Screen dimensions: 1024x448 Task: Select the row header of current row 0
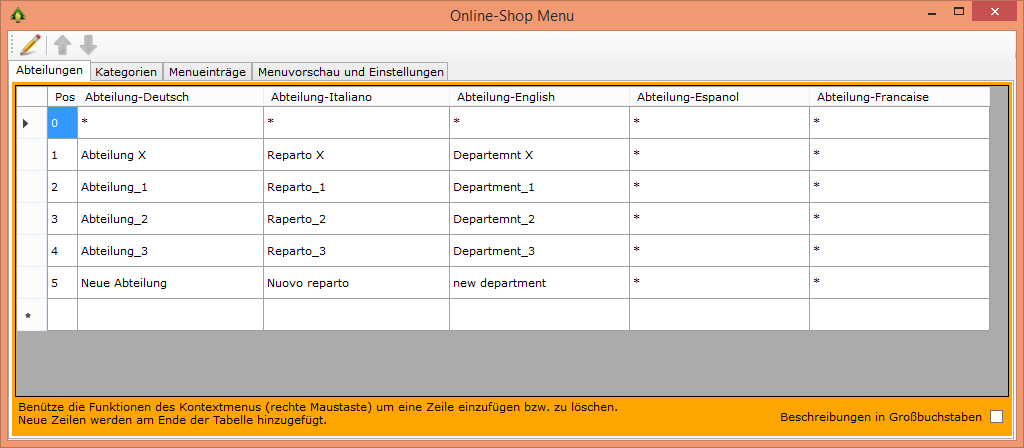31,123
